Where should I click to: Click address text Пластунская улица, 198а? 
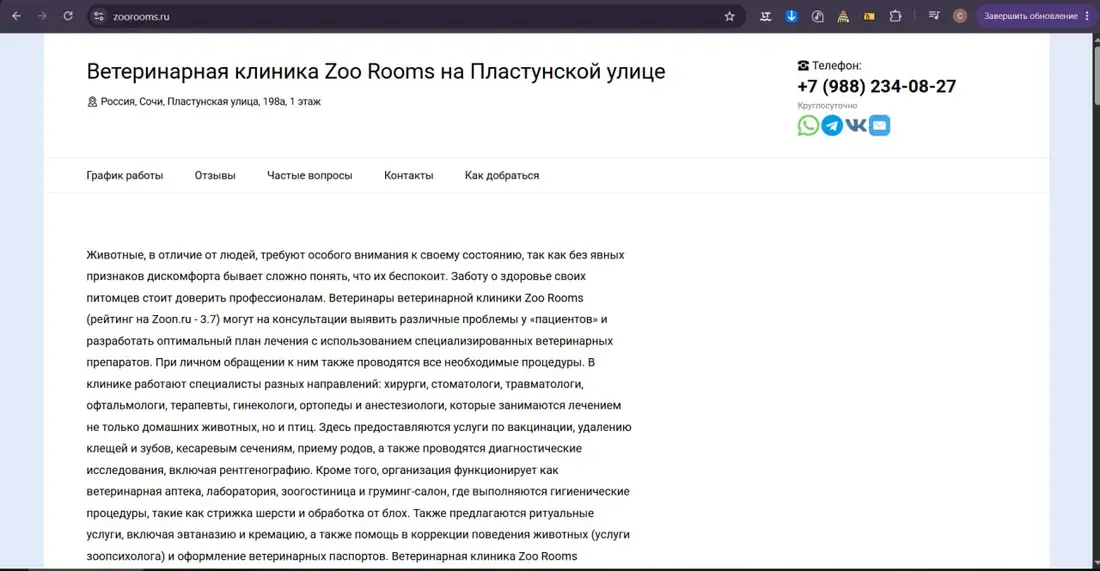point(226,102)
